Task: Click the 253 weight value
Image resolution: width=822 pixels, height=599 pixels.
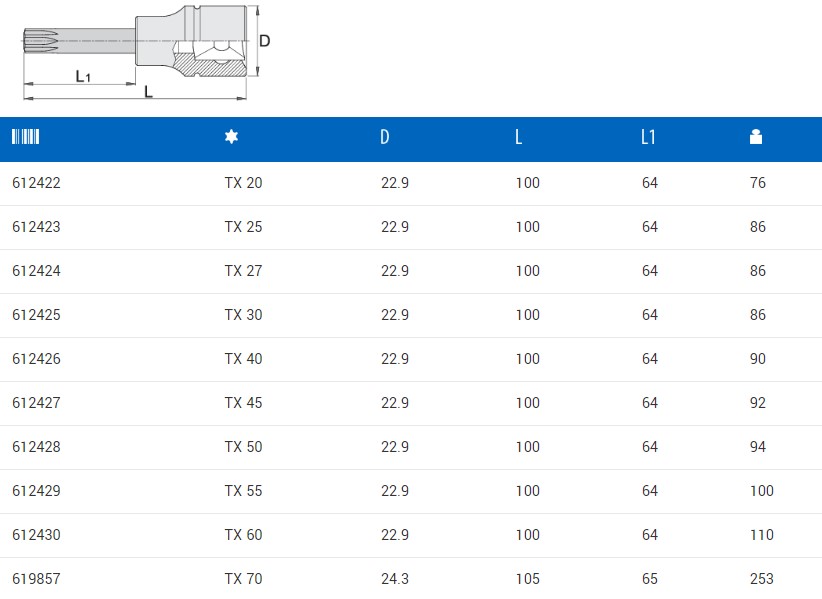Action: pyautogui.click(x=761, y=579)
